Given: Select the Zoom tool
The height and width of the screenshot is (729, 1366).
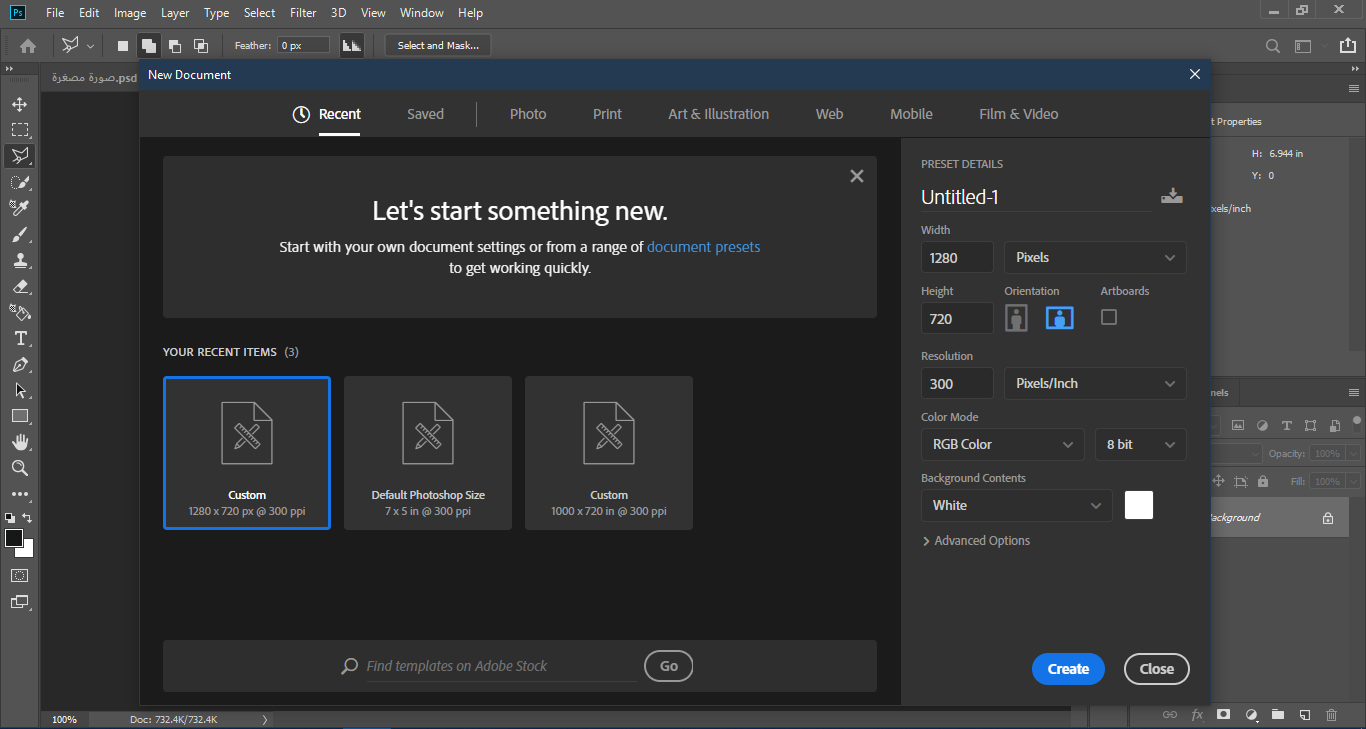Looking at the screenshot, I should click(x=20, y=468).
